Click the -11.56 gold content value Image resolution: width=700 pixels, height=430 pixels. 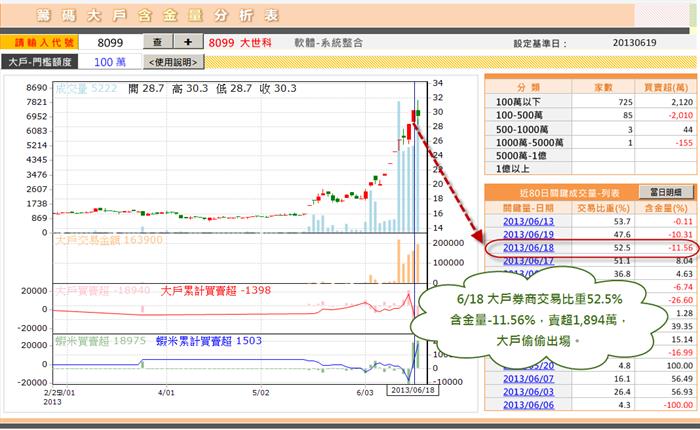pos(680,248)
